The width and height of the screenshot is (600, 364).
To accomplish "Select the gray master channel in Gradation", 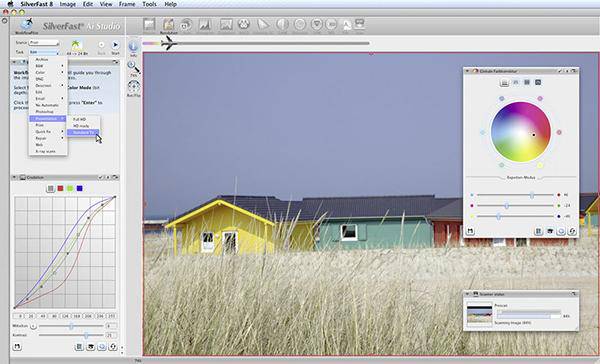I will [x=51, y=188].
